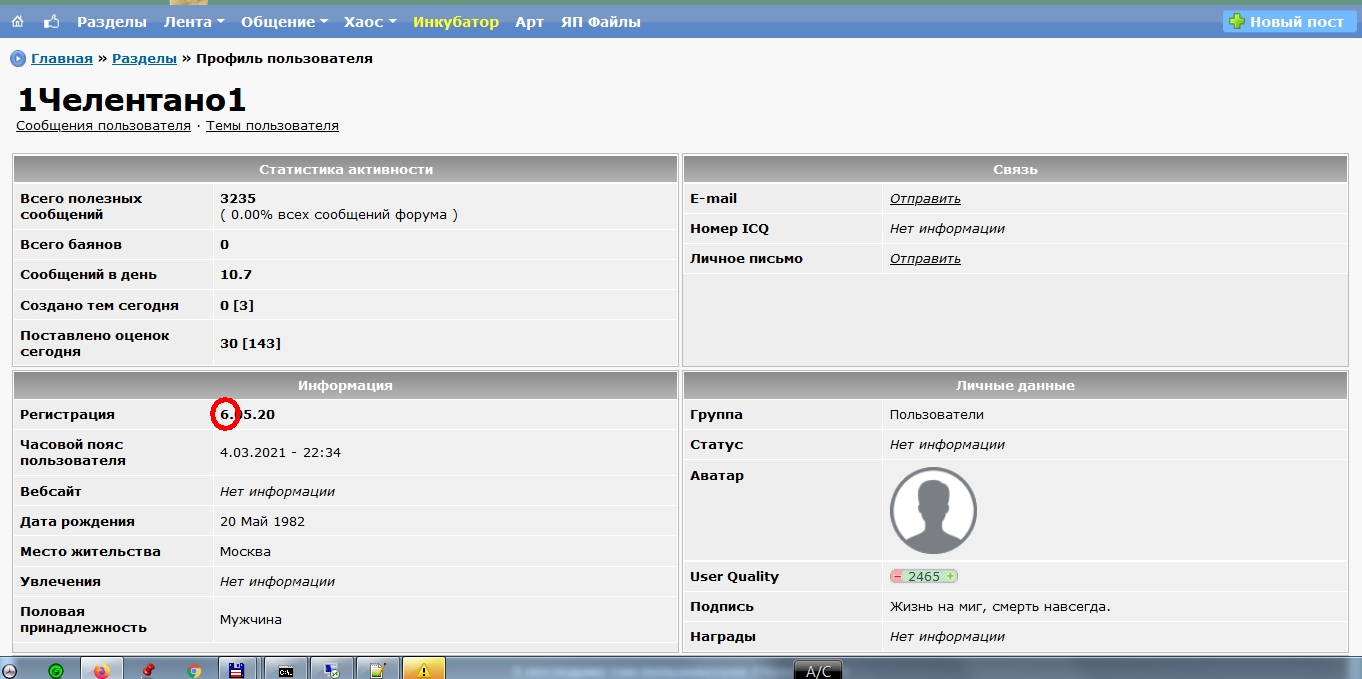The image size is (1362, 679).
Task: View Сообщения пользователя link
Action: 103,126
